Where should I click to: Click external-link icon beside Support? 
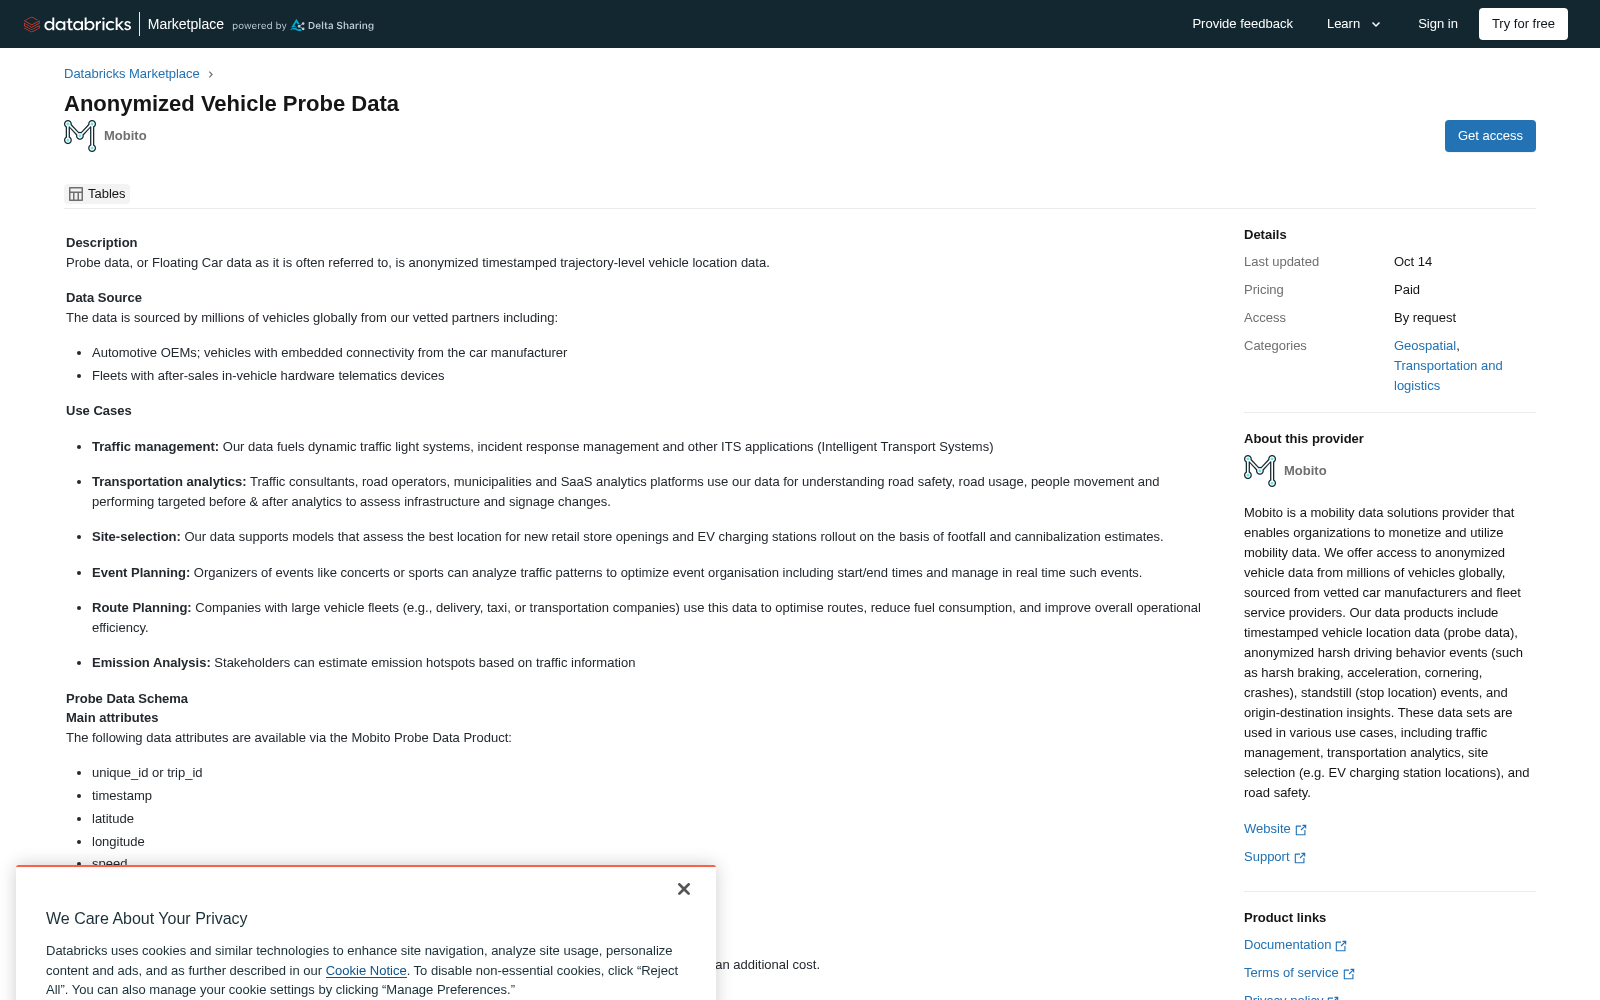tap(1300, 858)
